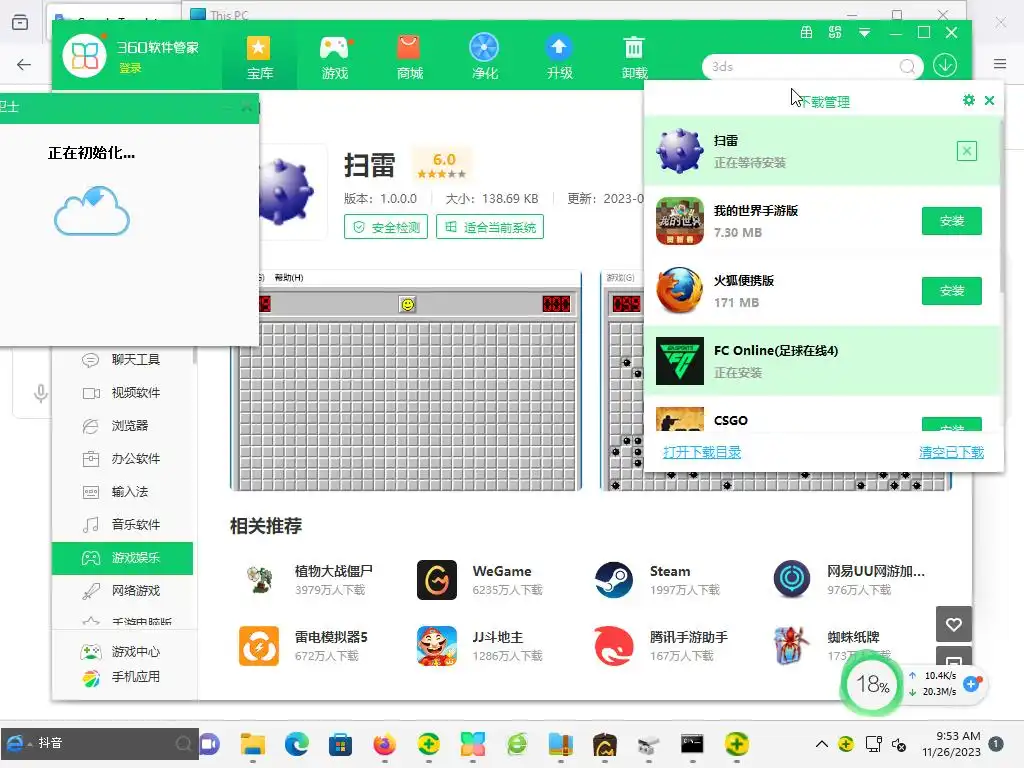Image resolution: width=1024 pixels, height=768 pixels.
Task: Select 游戏娱乐 category
Action: coord(122,558)
